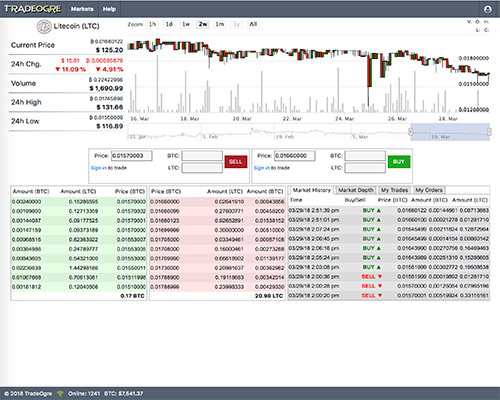Click the 2:00:36 pm SELL history row
This screenshot has width=500, height=400.
389,277
